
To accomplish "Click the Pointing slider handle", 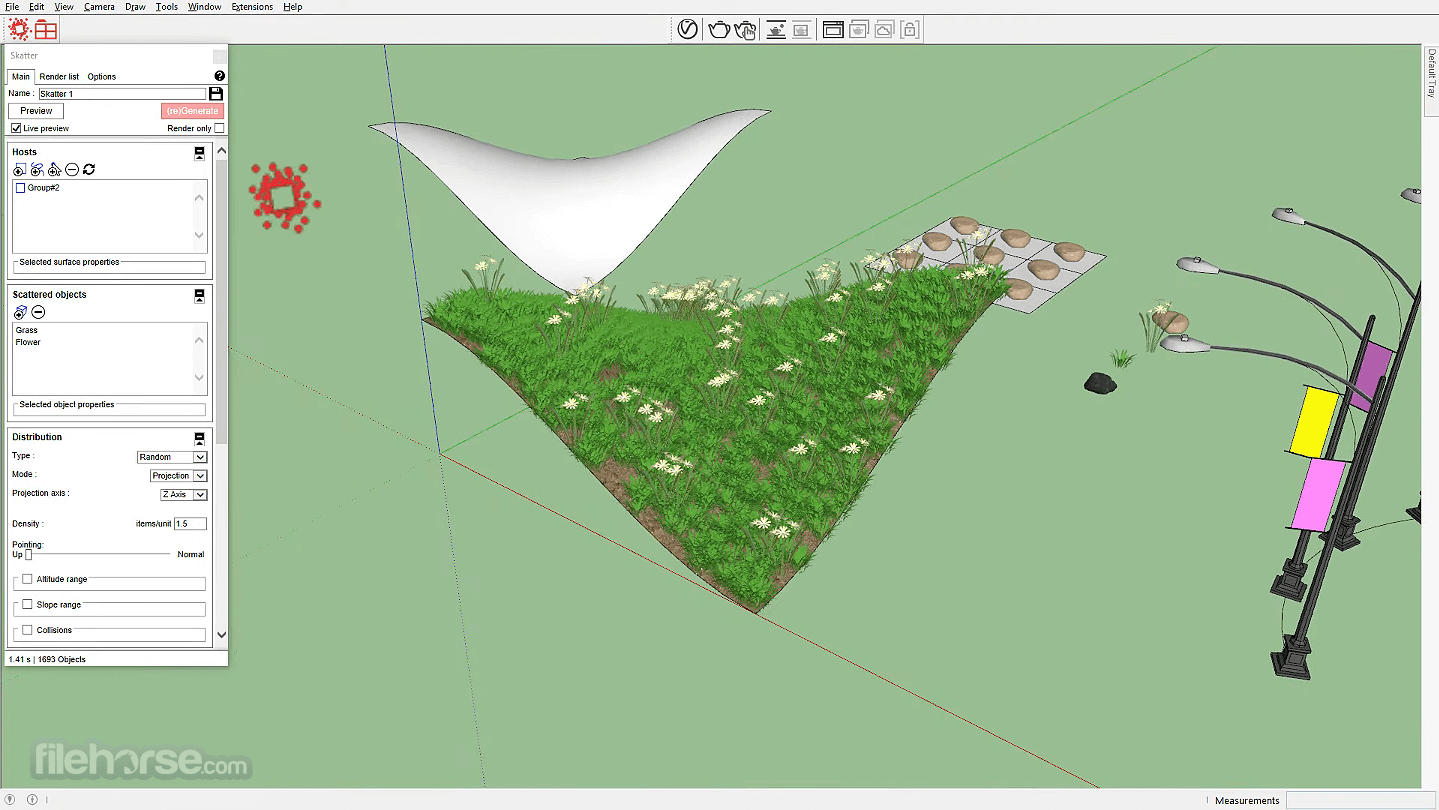I will click(29, 554).
